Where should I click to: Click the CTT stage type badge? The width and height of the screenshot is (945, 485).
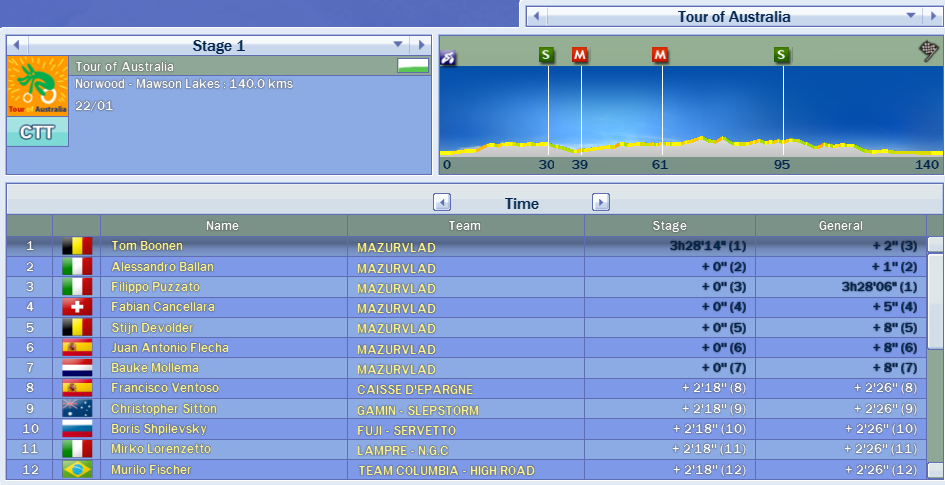pos(38,132)
